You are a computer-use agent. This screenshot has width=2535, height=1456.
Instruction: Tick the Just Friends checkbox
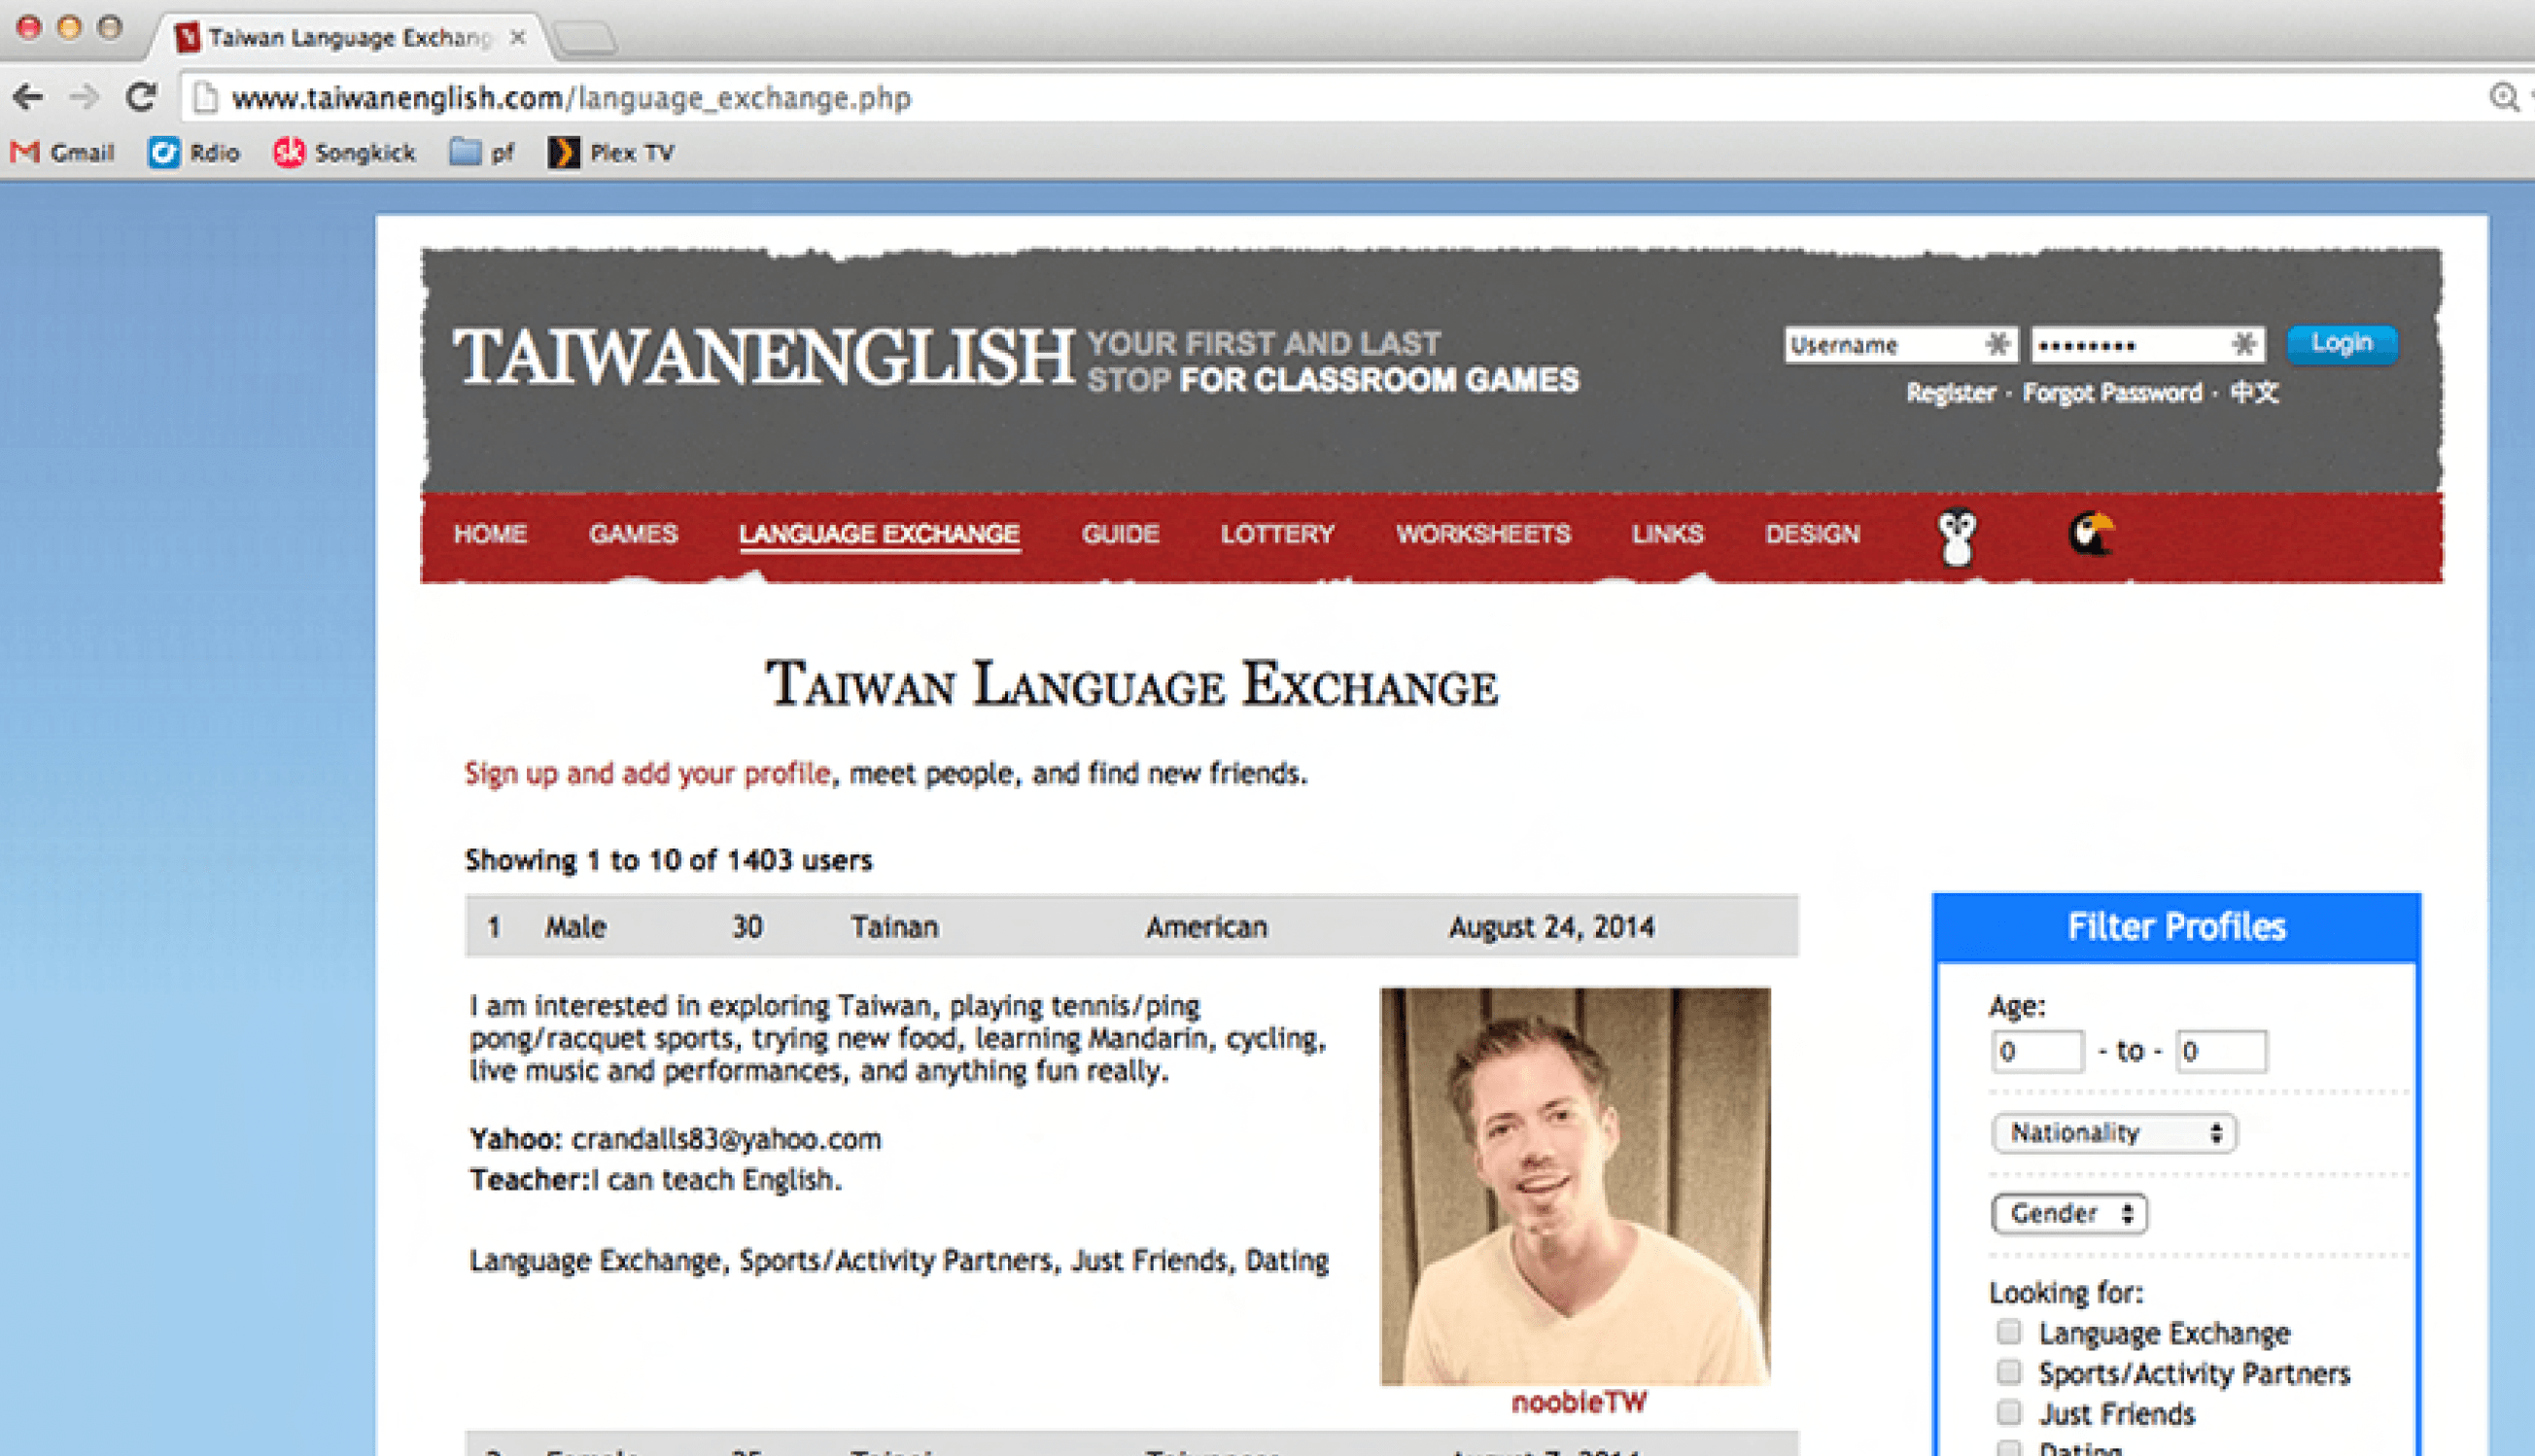[2008, 1412]
